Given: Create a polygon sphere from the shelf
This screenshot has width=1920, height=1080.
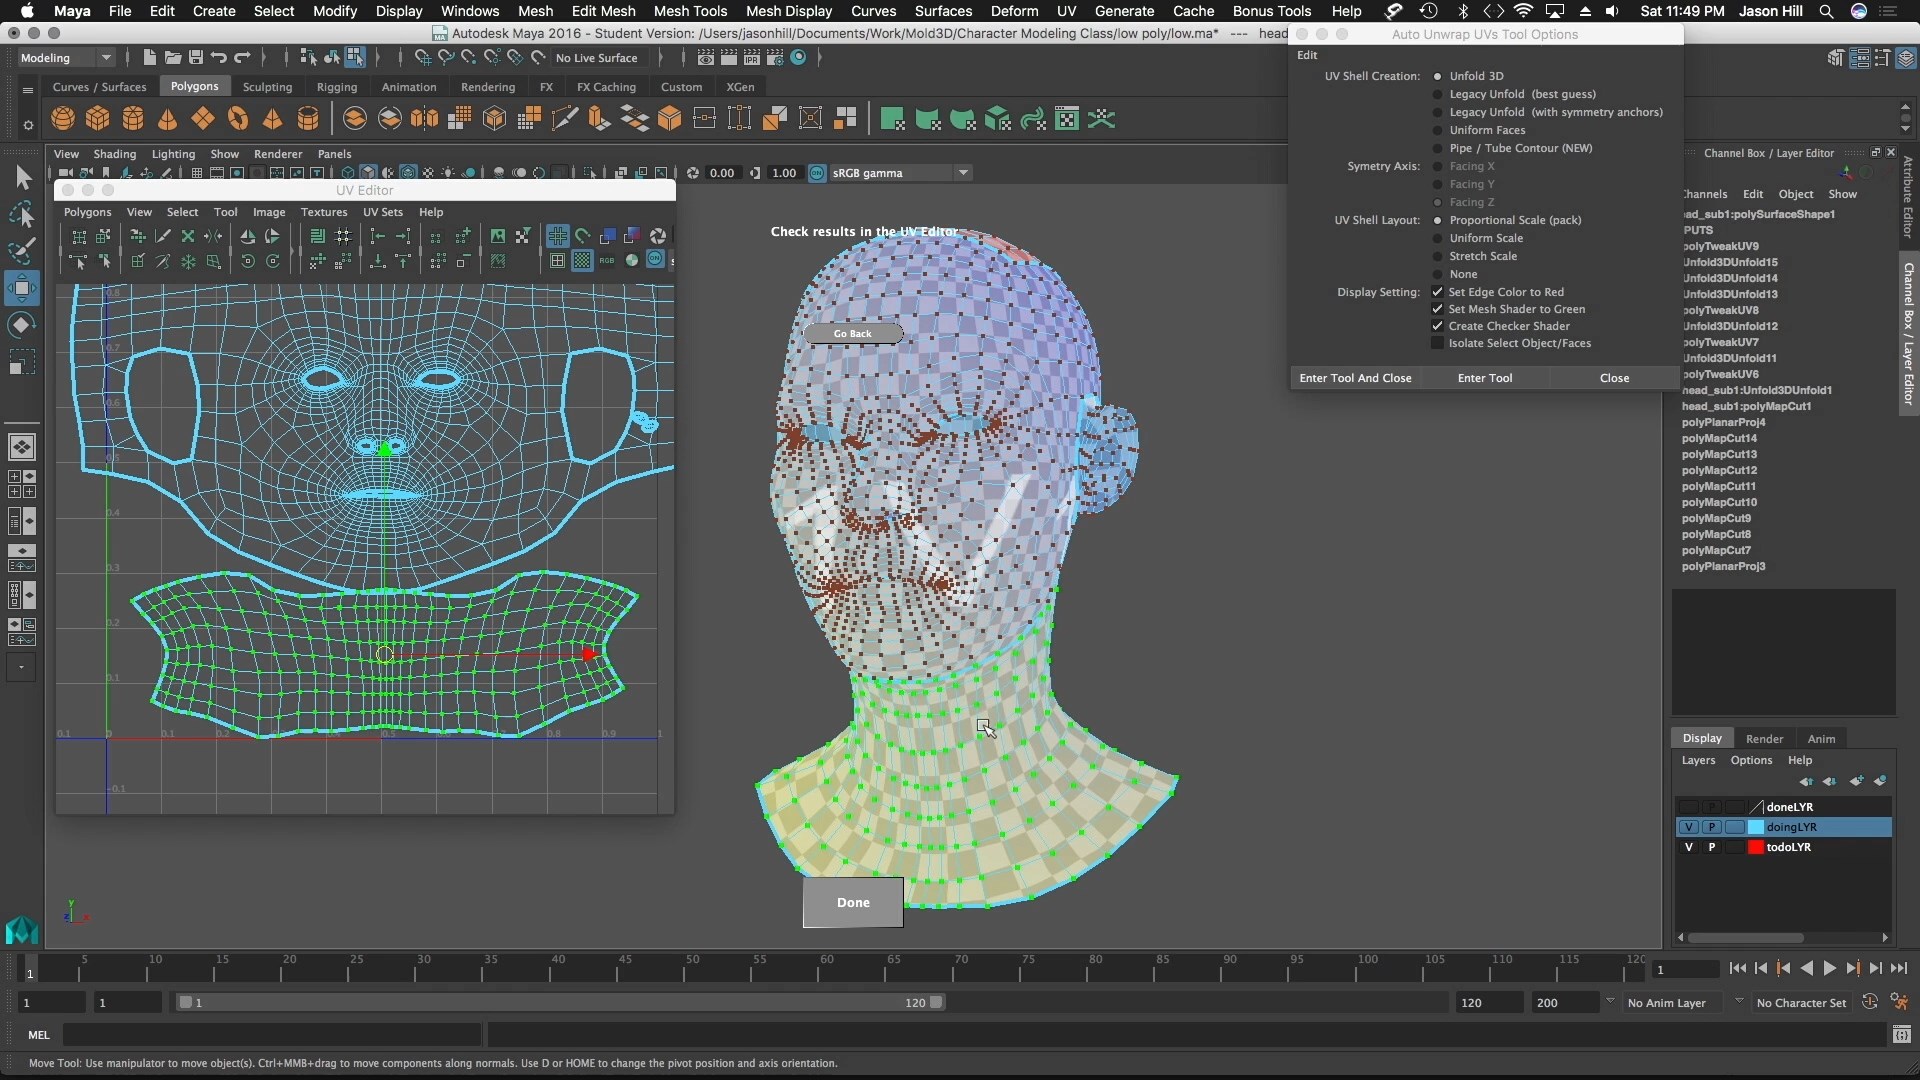Looking at the screenshot, I should [x=63, y=119].
